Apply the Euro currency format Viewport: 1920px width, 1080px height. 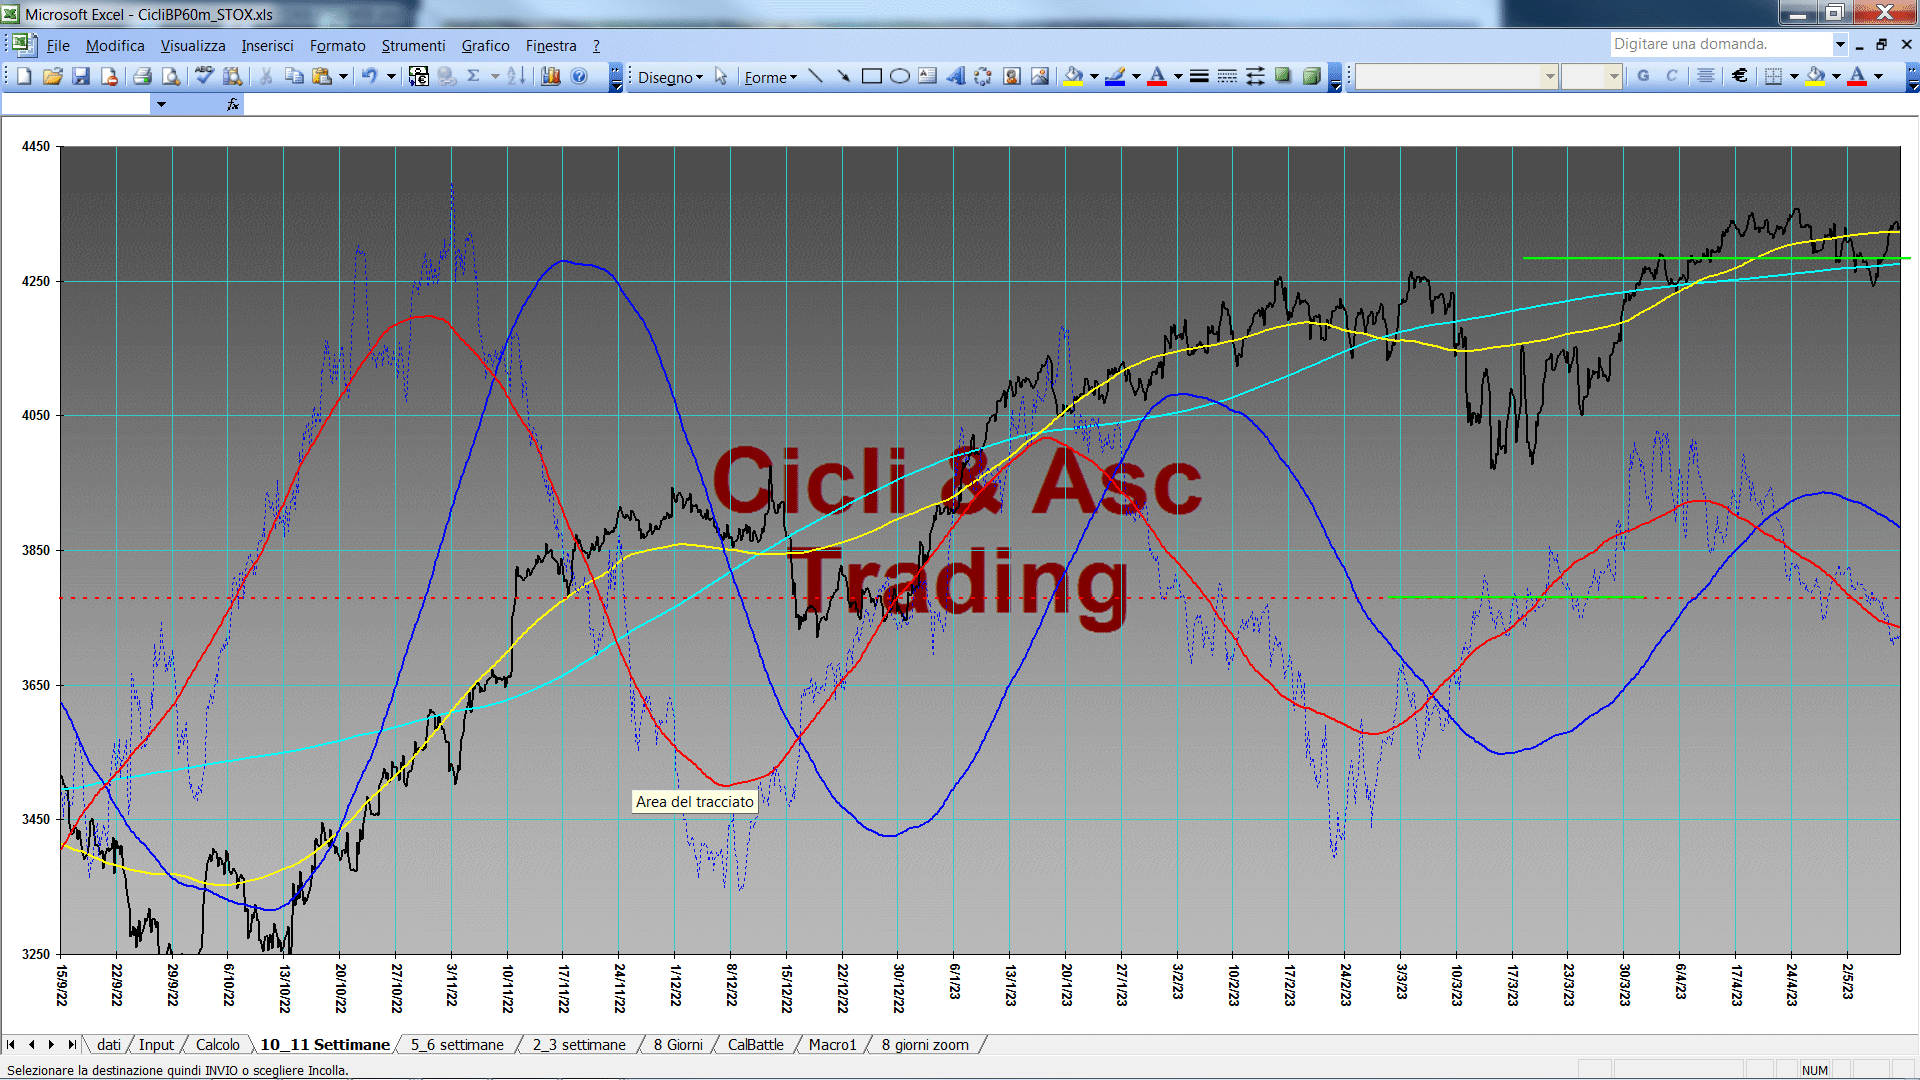[x=1740, y=76]
